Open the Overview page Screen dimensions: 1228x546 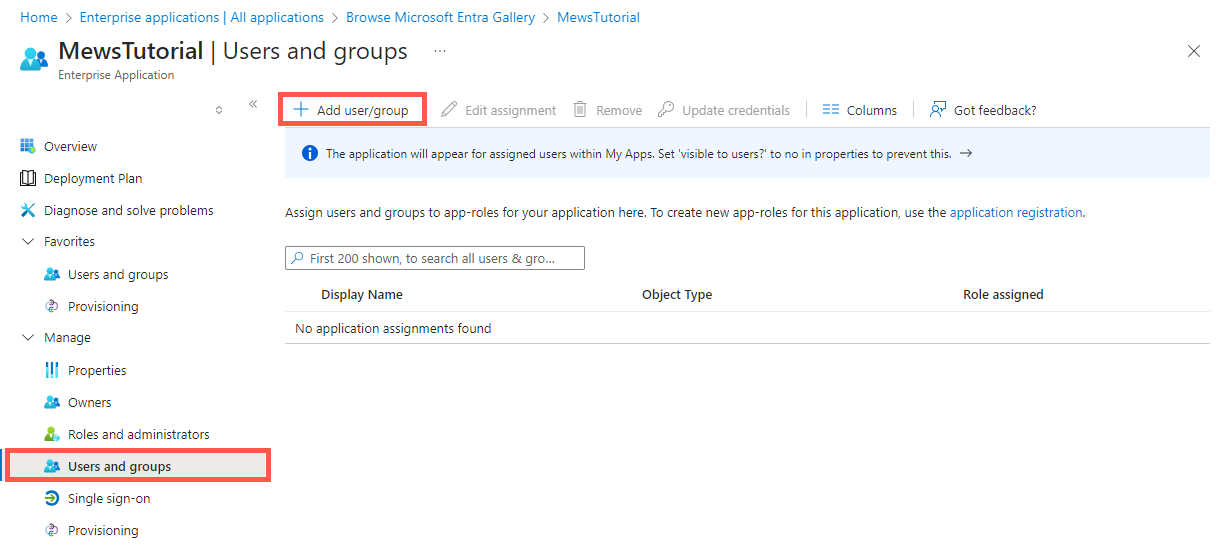click(70, 146)
